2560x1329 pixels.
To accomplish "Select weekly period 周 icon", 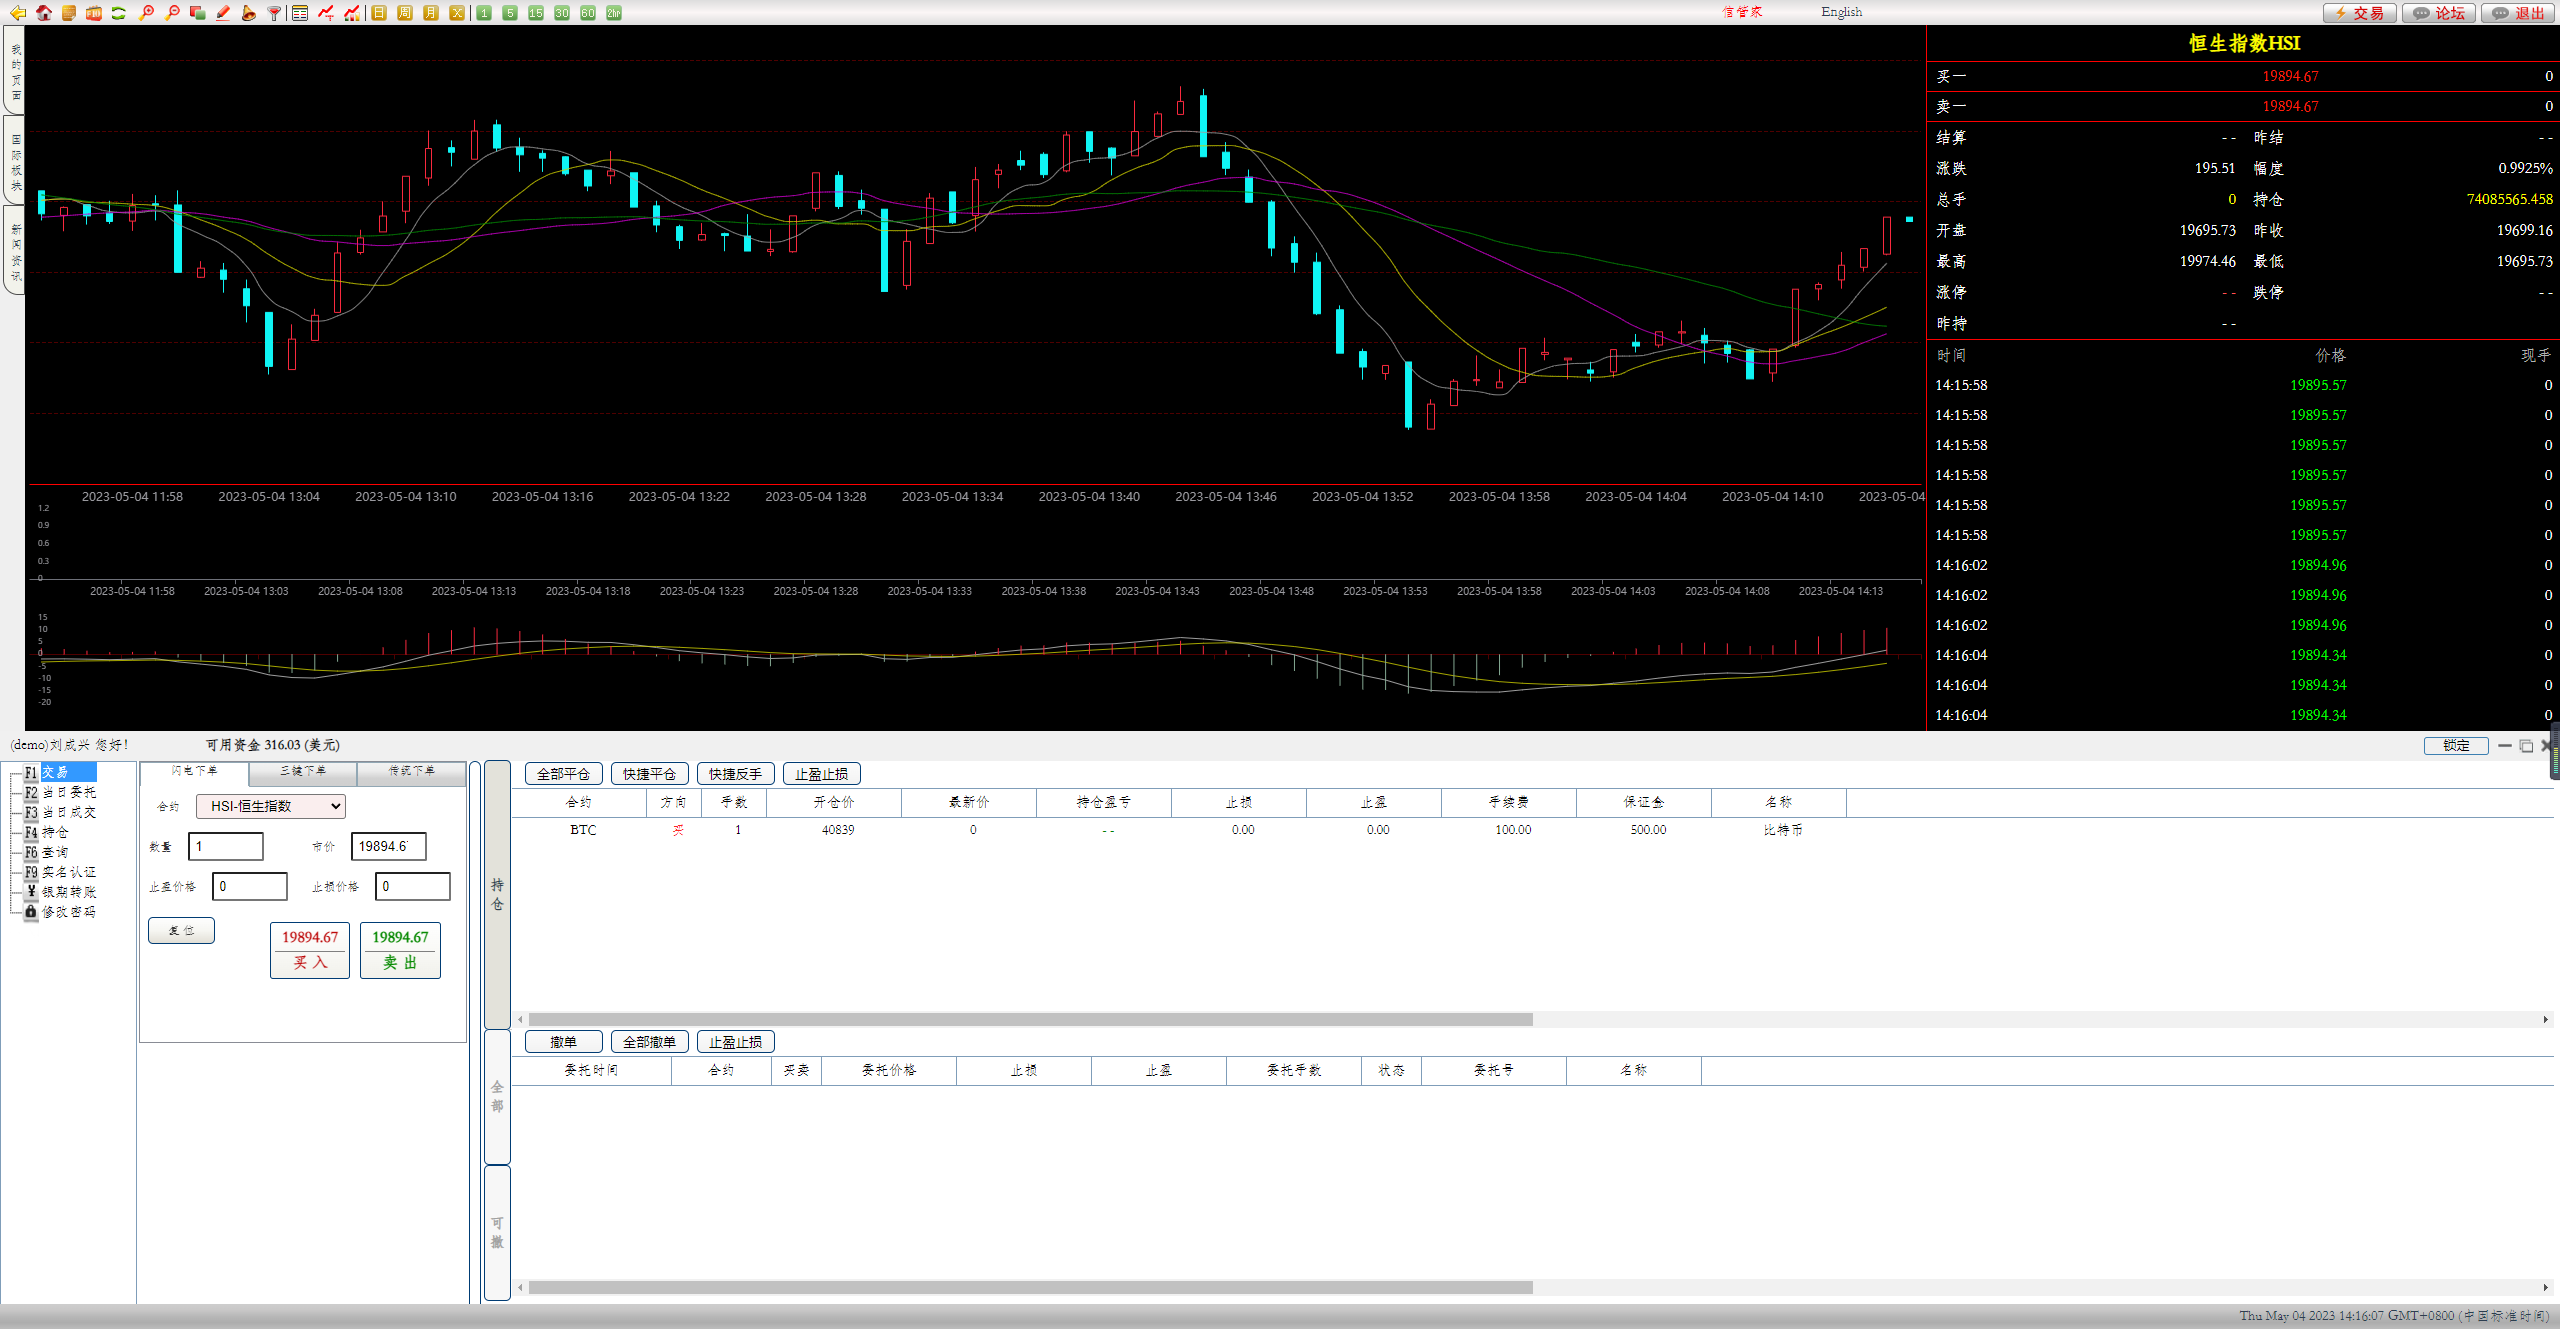I will click(x=405, y=13).
